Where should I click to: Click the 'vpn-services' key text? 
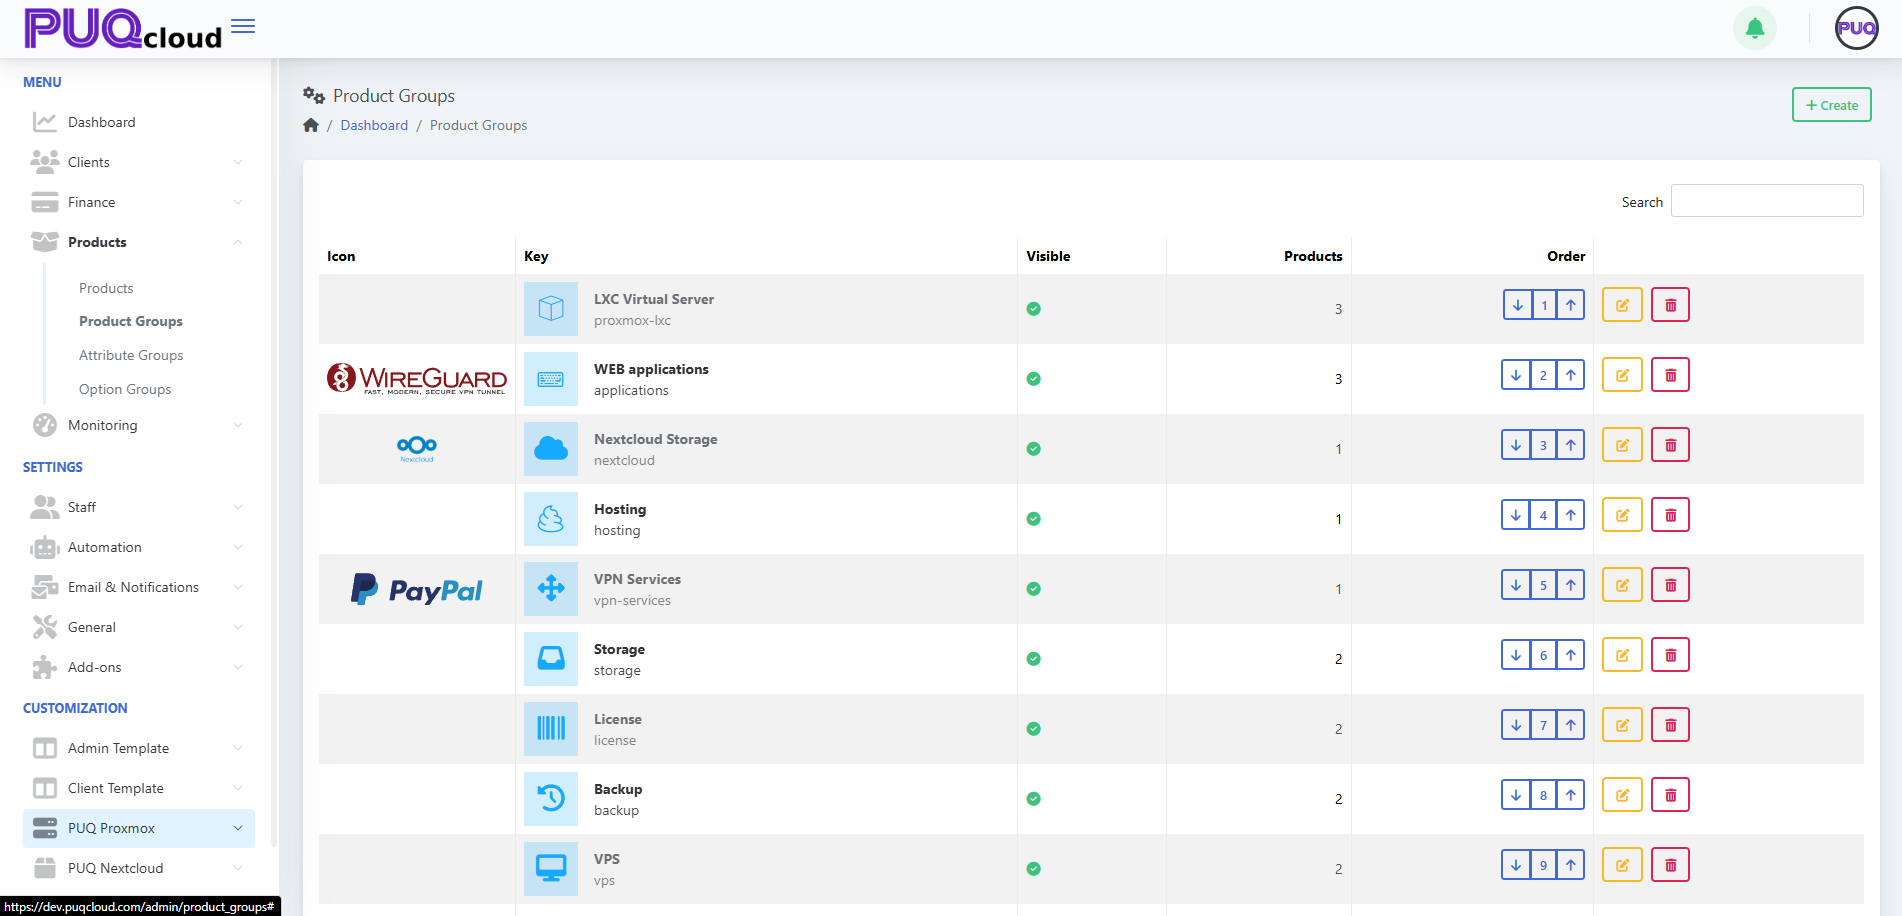pyautogui.click(x=632, y=601)
